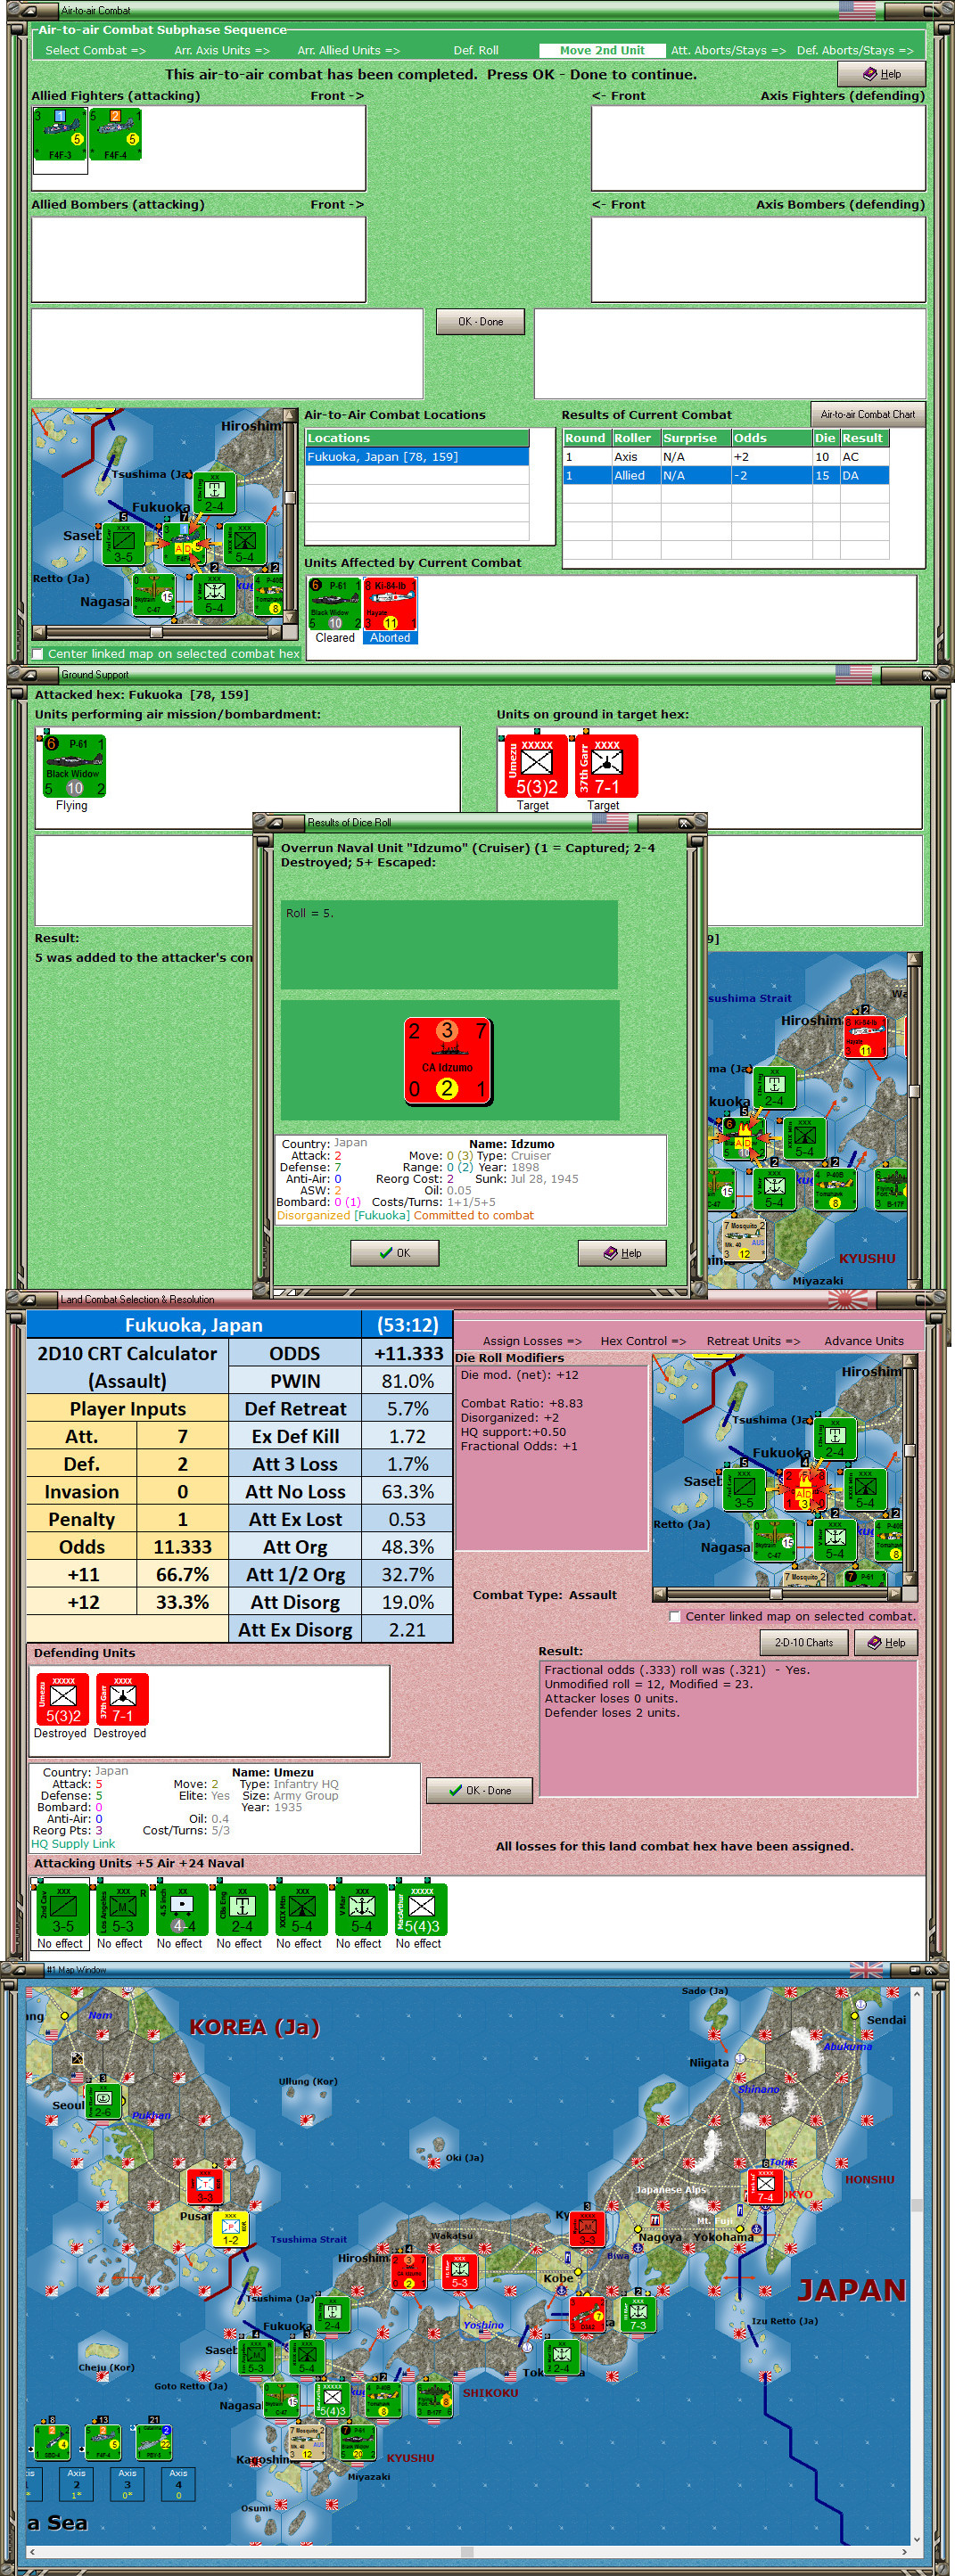This screenshot has height=2576, width=955.
Task: Select the XXIX Mtn 5-4 attacking unit
Action: point(302,1909)
